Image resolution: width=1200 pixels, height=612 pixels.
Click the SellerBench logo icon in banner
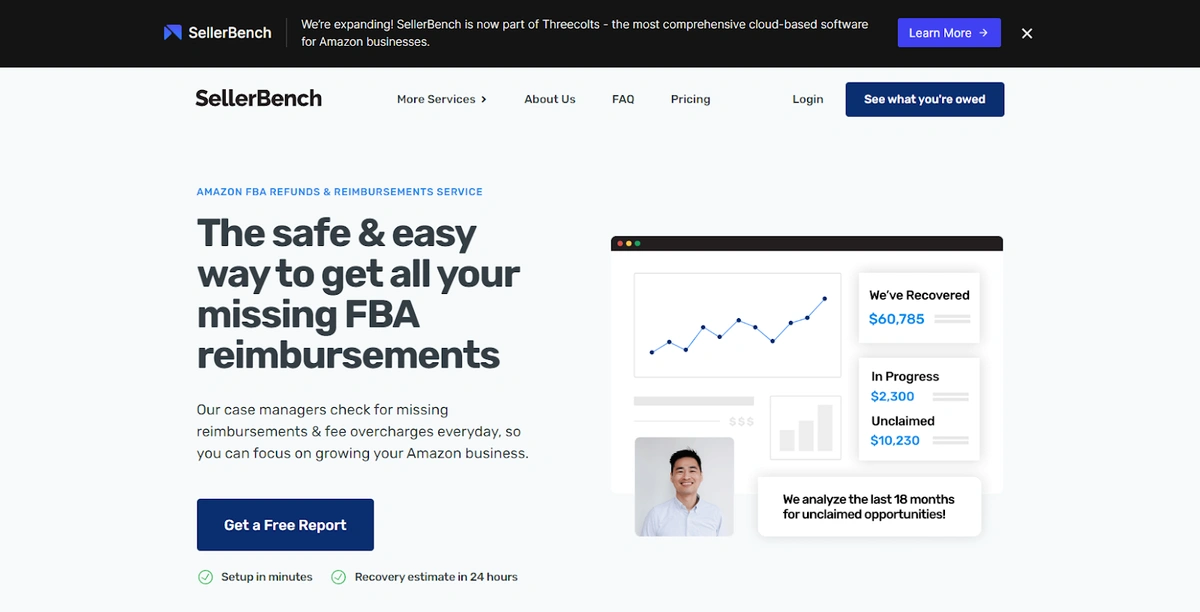click(x=173, y=33)
